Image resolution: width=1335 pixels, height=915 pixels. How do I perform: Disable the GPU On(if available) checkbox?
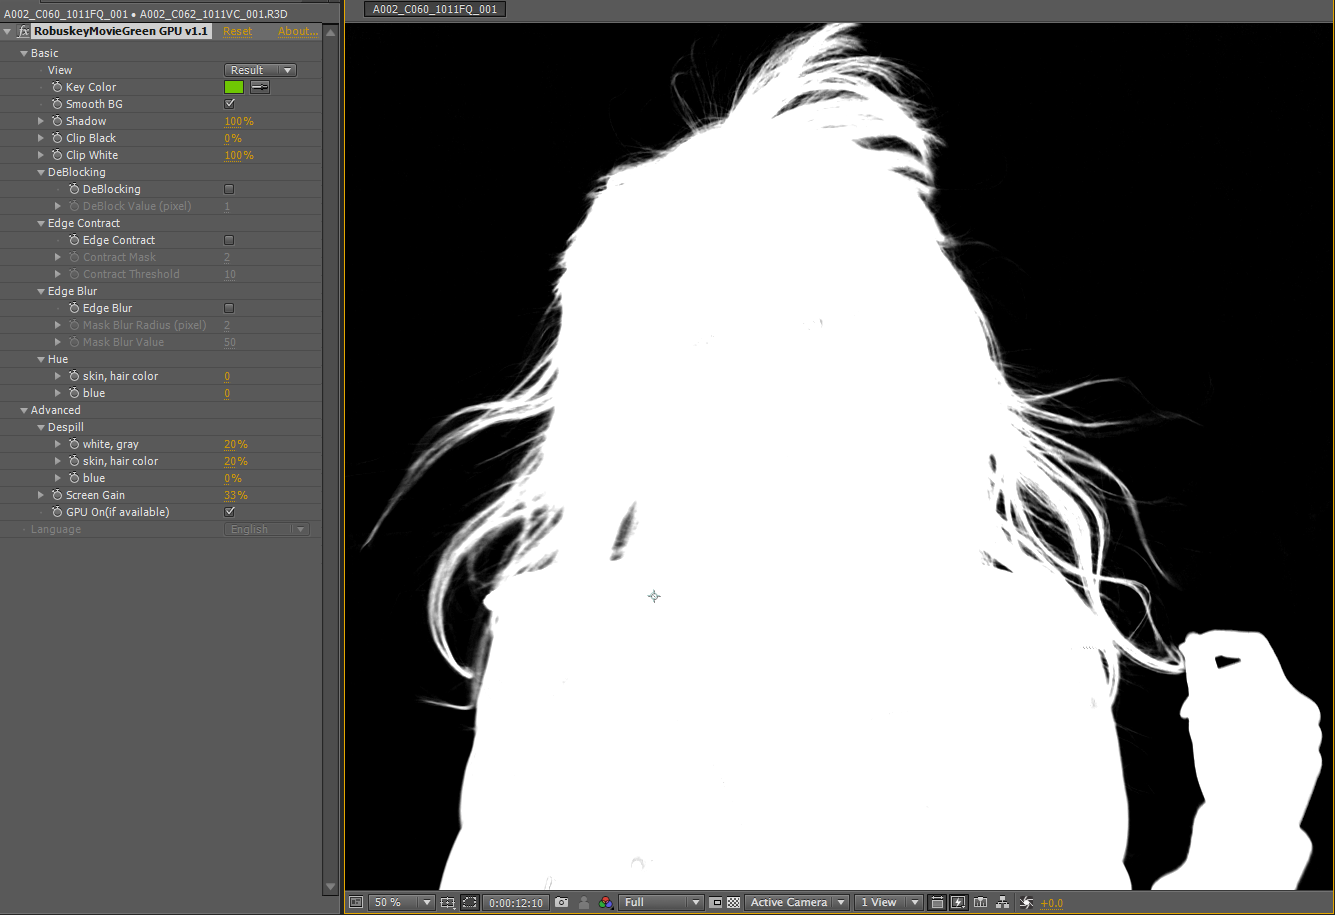coord(229,512)
